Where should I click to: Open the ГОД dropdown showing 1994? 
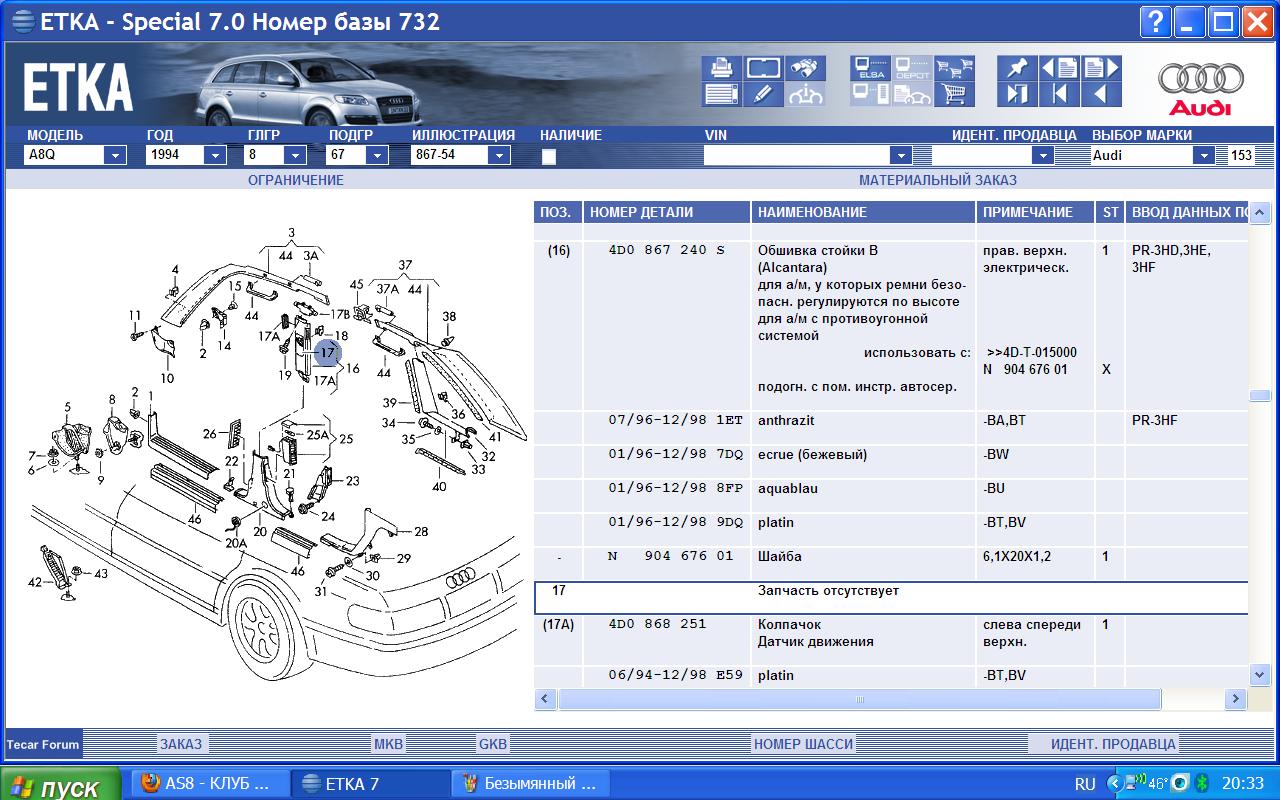[x=214, y=155]
